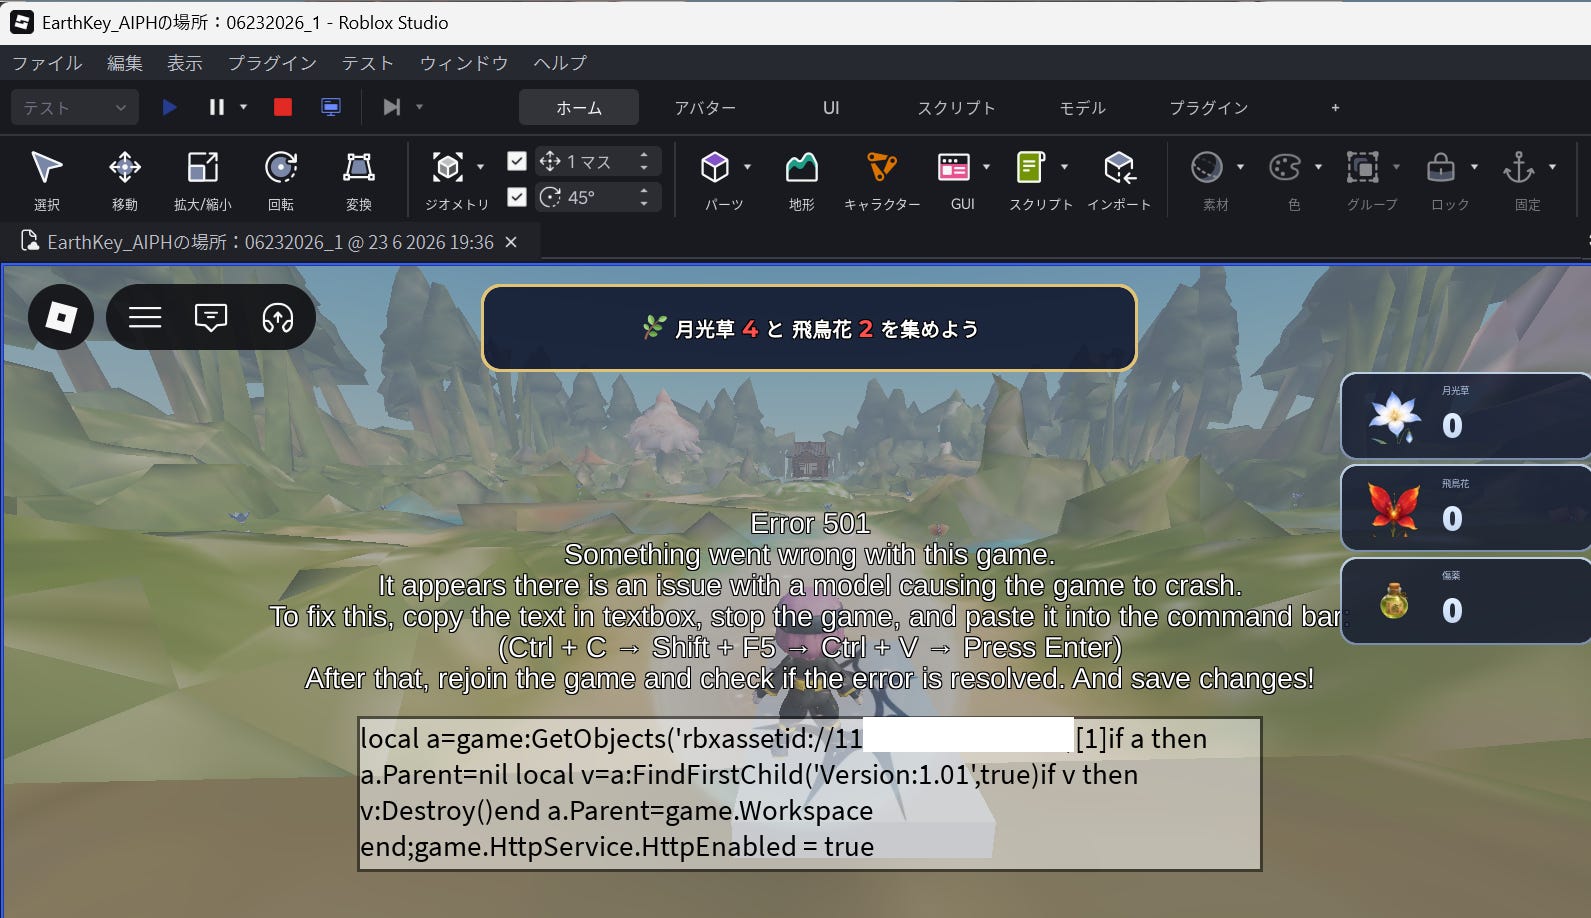Open the 表示 menu
This screenshot has height=918, width=1591.
[184, 63]
